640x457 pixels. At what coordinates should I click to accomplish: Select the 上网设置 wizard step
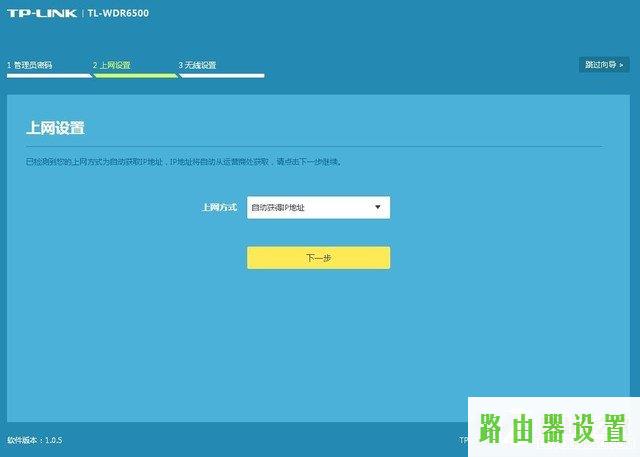coord(111,65)
